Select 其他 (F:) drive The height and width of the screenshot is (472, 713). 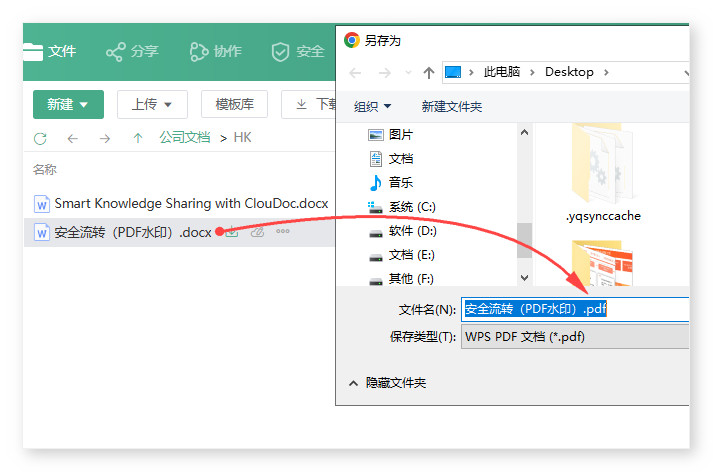tap(401, 279)
